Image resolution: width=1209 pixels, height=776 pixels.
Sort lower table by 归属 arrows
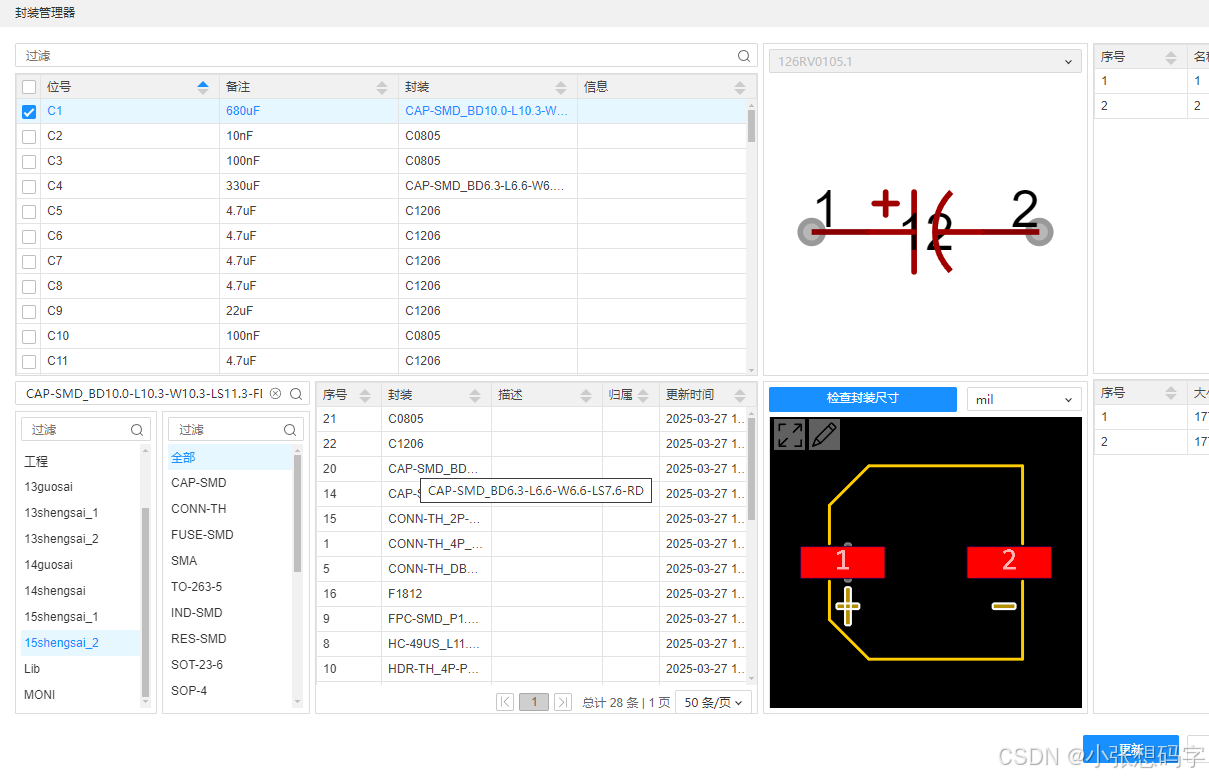click(x=644, y=395)
